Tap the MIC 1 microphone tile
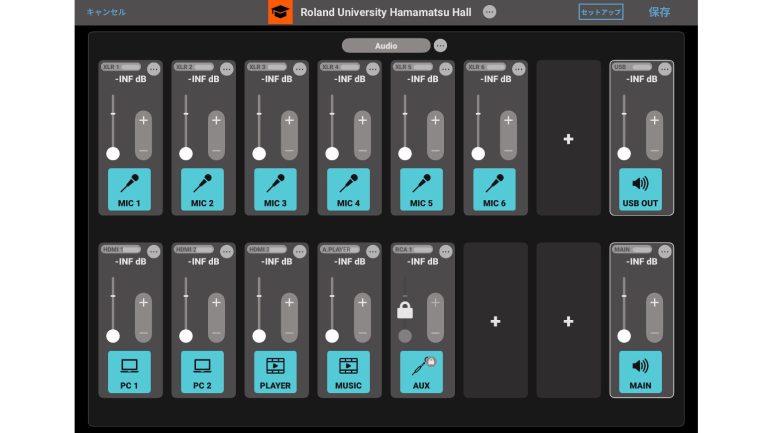Screen dimensions: 770x433 click(x=129, y=189)
